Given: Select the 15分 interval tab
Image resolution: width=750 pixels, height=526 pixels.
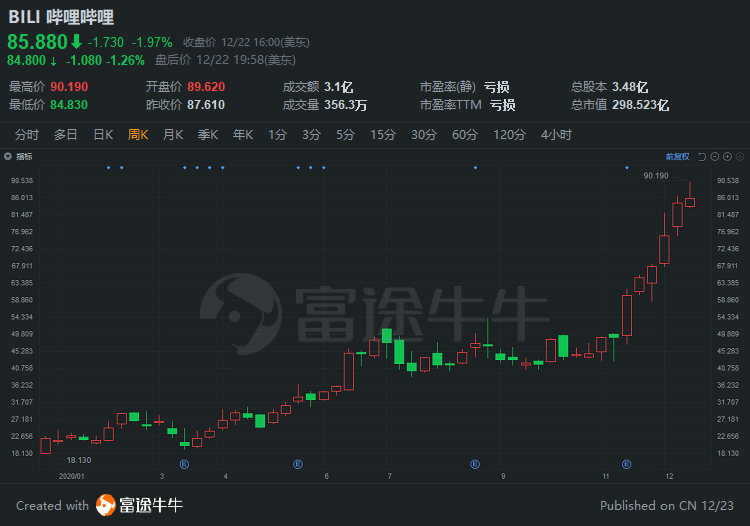Looking at the screenshot, I should [383, 135].
